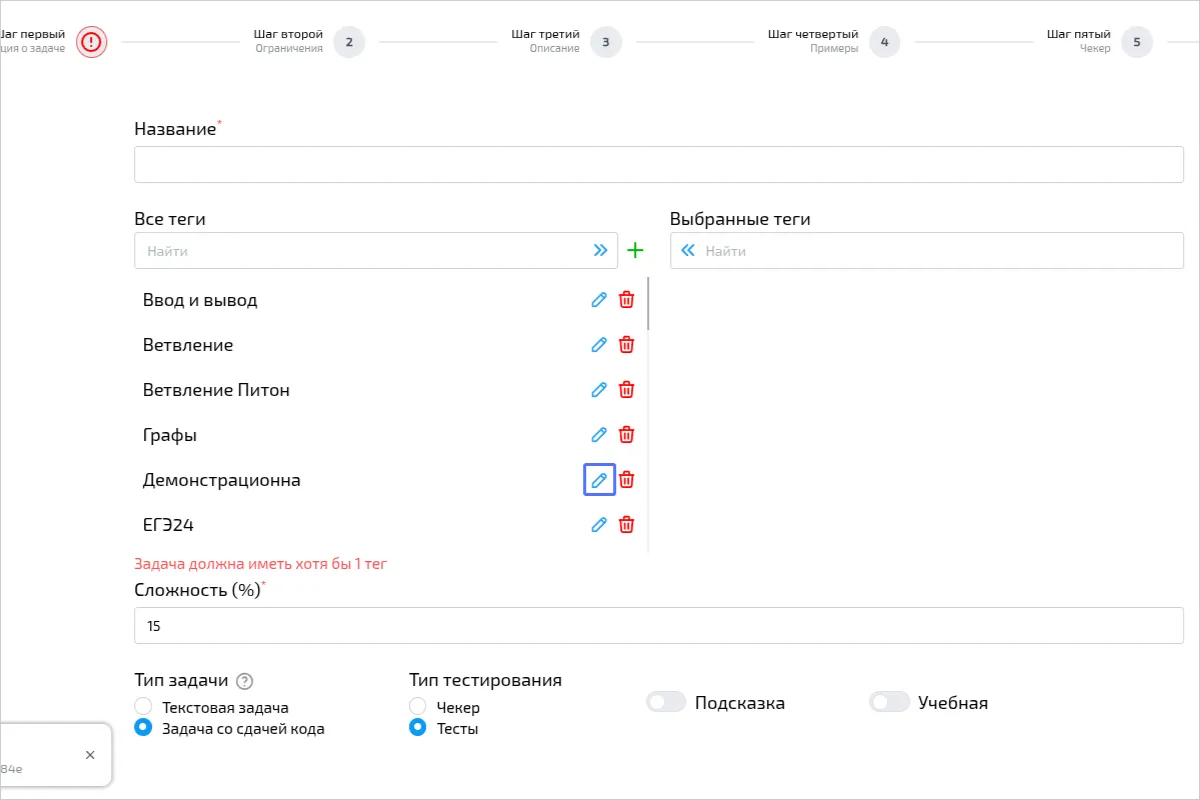Click help question mark near Тип задачи

(245, 681)
